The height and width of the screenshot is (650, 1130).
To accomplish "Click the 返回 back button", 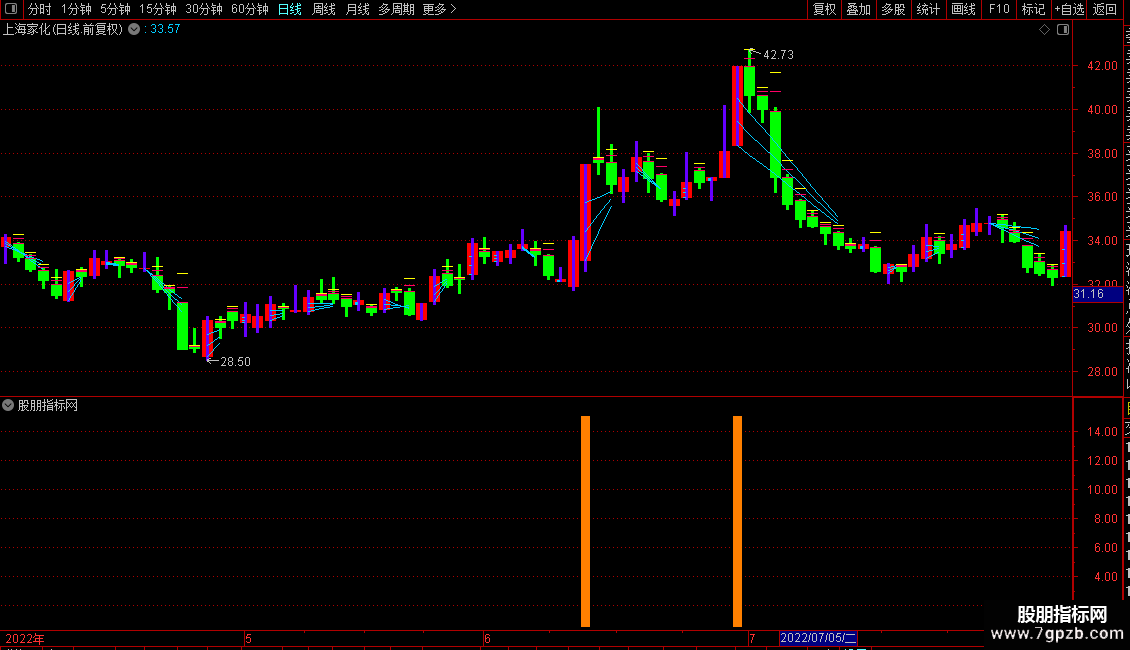I will (x=1104, y=9).
